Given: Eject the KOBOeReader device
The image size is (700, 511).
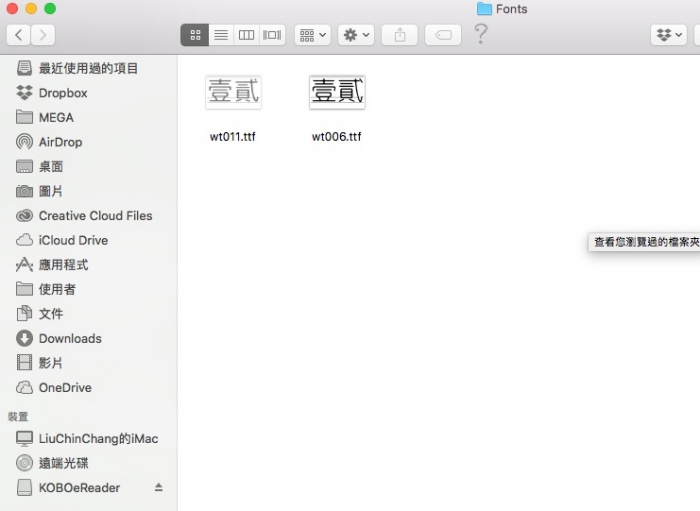Looking at the screenshot, I should 158,487.
